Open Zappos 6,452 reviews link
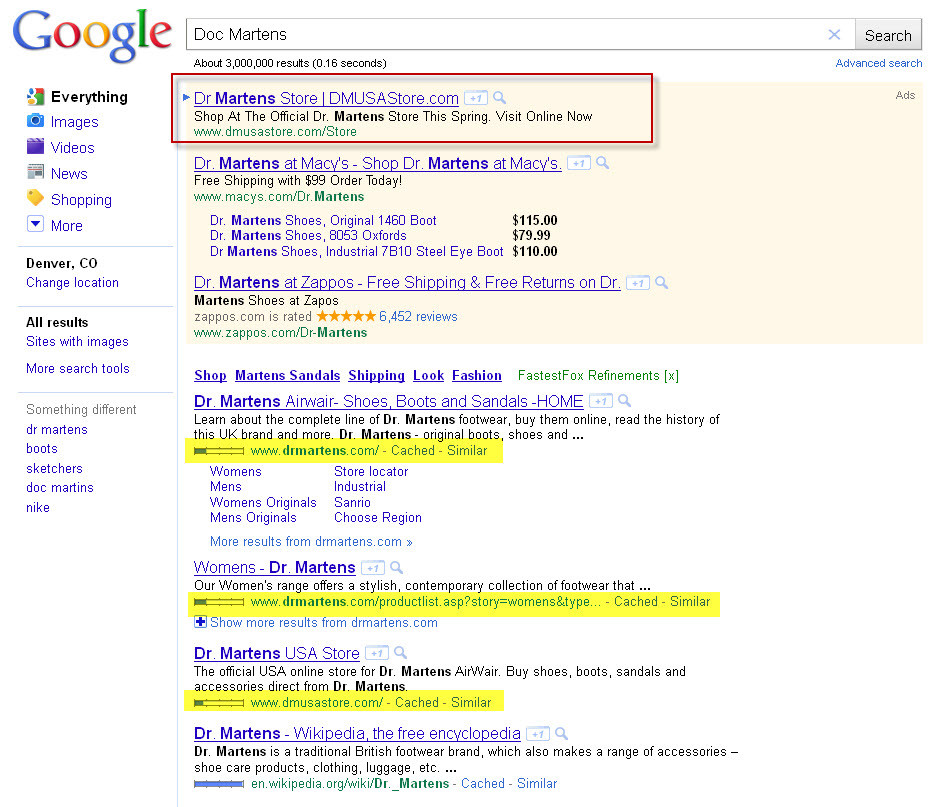Viewport: 928px width, 807px height. click(418, 317)
